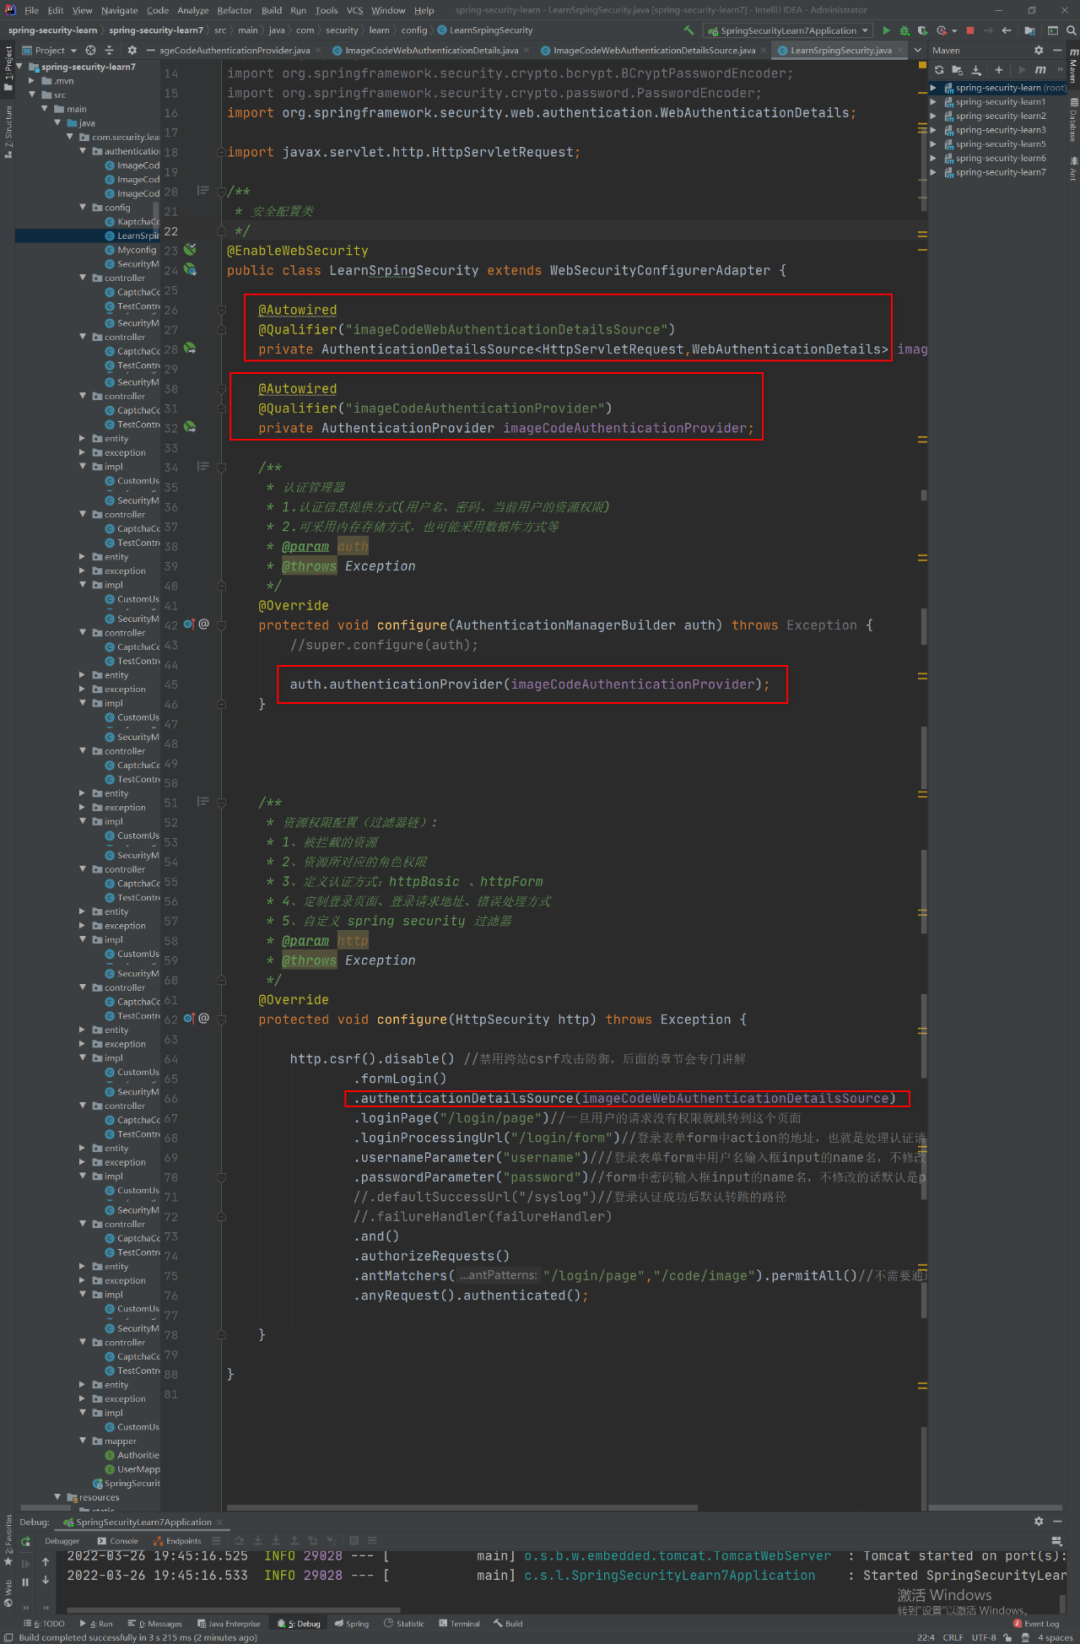The width and height of the screenshot is (1080, 1644).
Task: Fold Javadoc comment at line 20
Action: tap(222, 191)
